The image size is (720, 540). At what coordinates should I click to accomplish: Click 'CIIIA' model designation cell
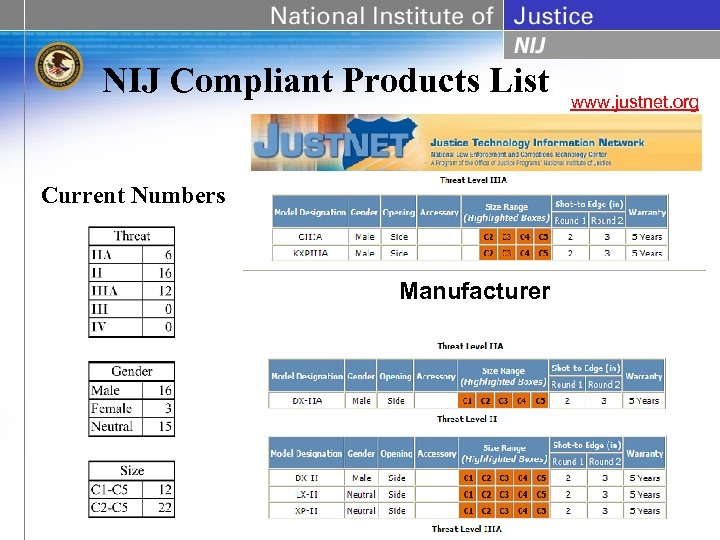[x=310, y=237]
